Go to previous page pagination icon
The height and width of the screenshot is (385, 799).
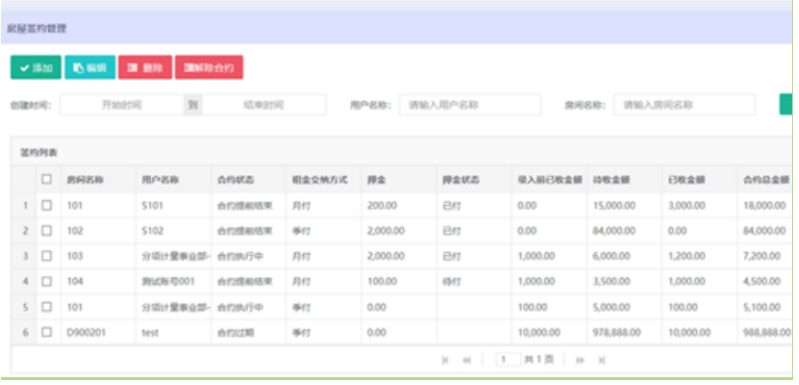click(x=466, y=360)
